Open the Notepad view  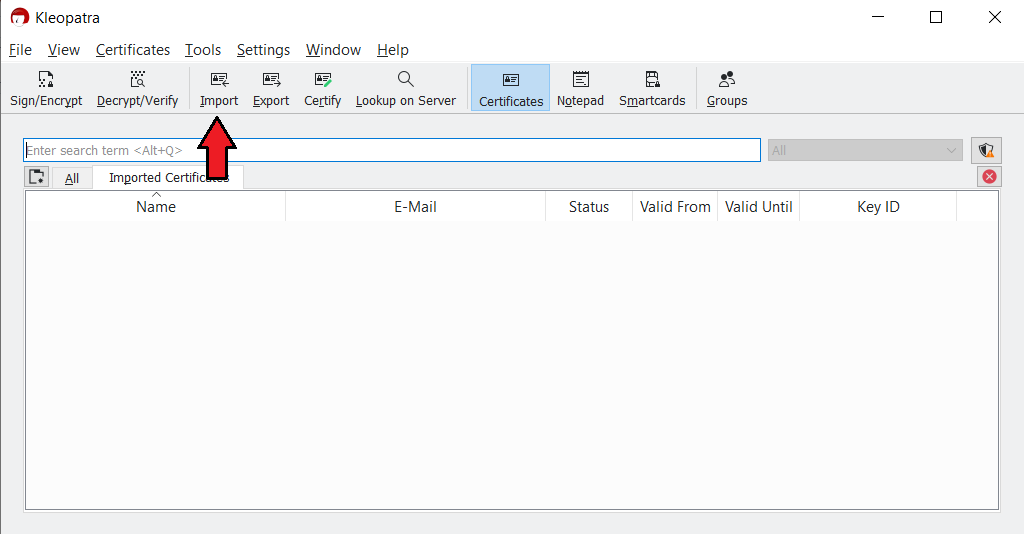(580, 88)
